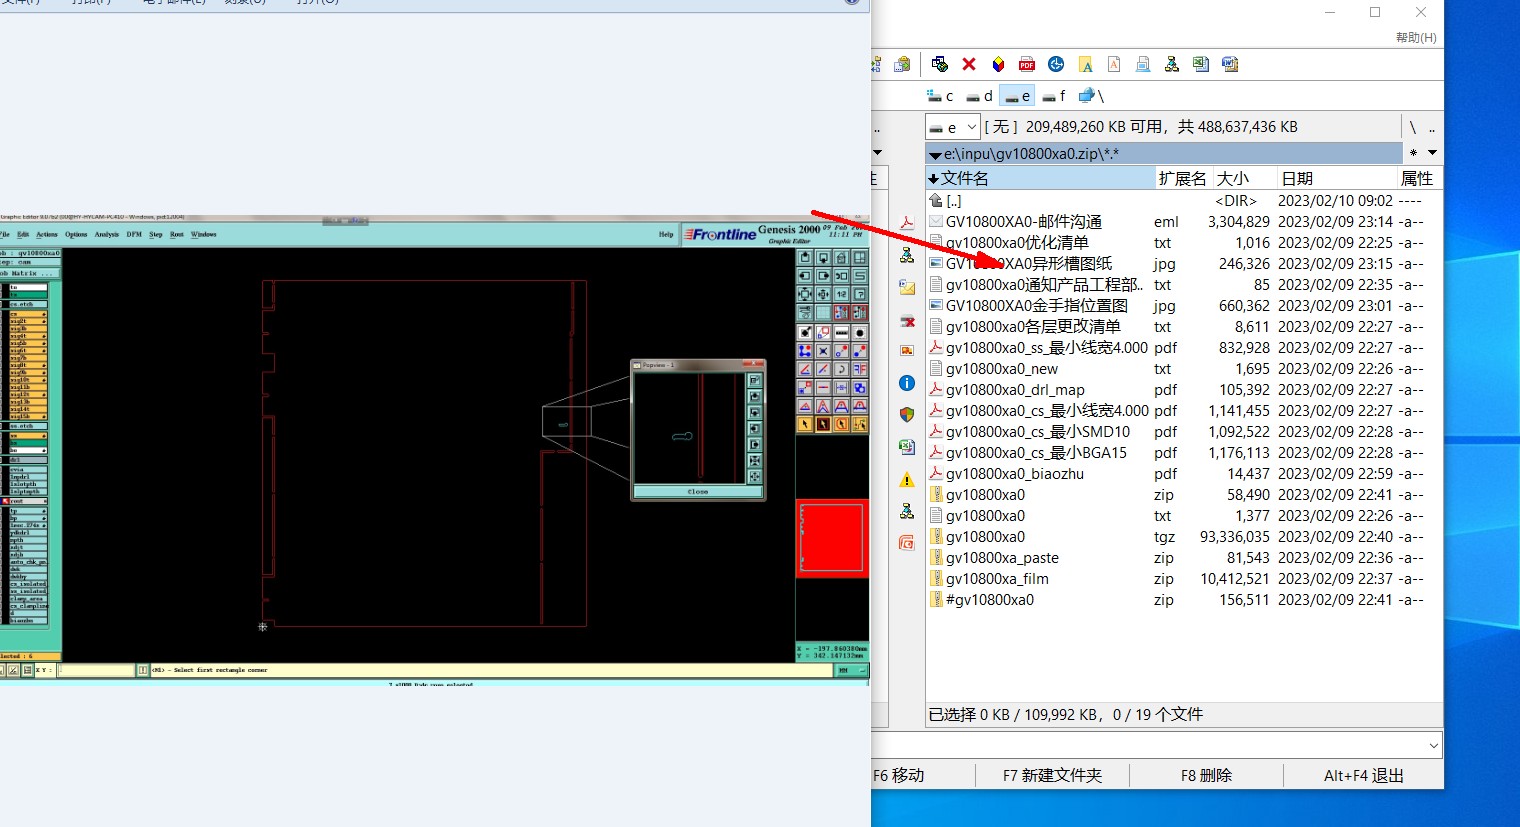Click the PDF icon in Total Commander toolbar
The height and width of the screenshot is (827, 1520).
(1027, 64)
